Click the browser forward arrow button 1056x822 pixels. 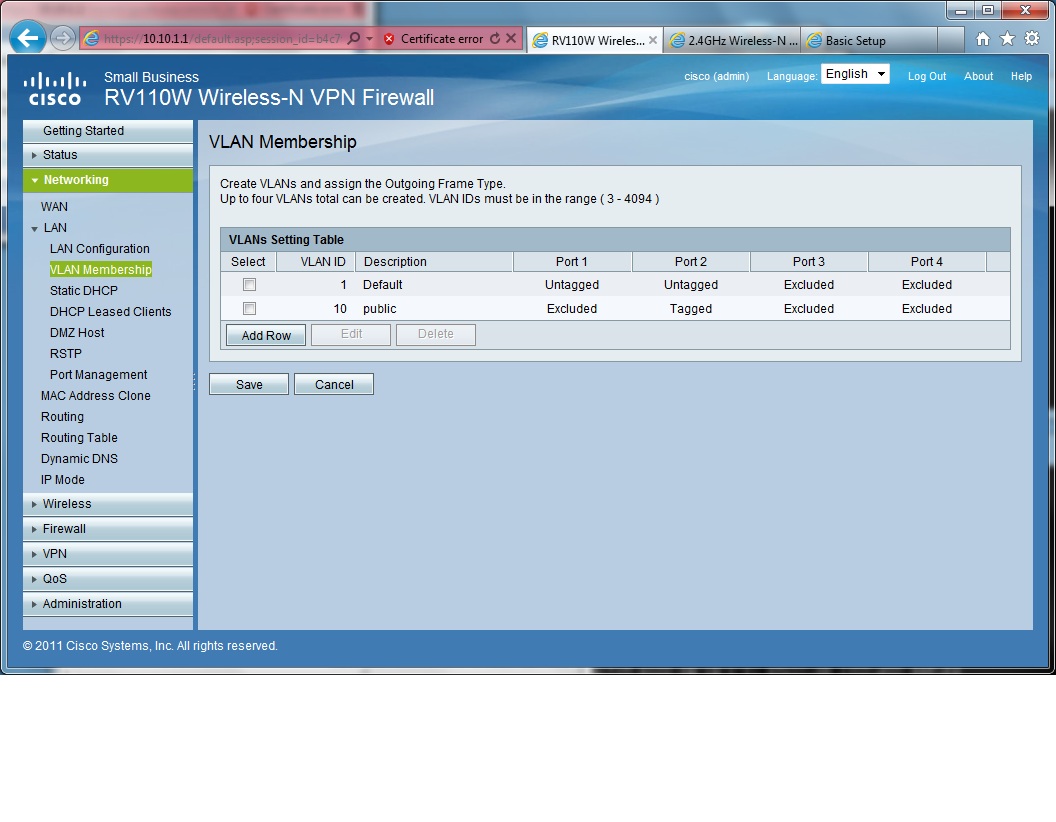tap(63, 38)
